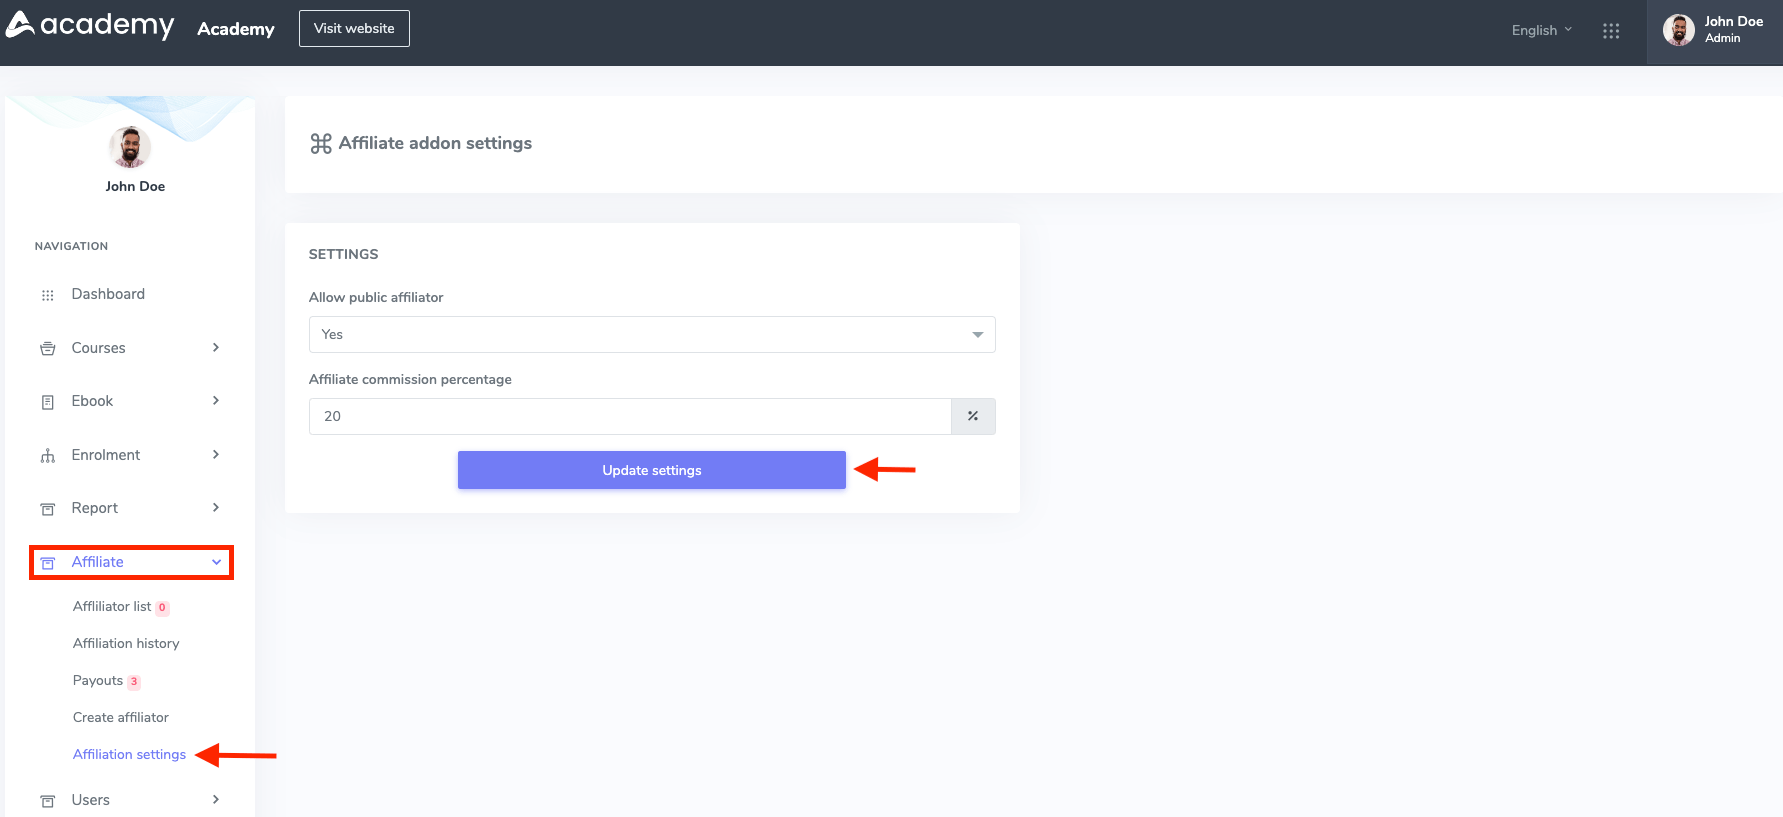Viewport: 1783px width, 817px height.
Task: Open the Allow public affiliator dropdown
Action: [x=651, y=334]
